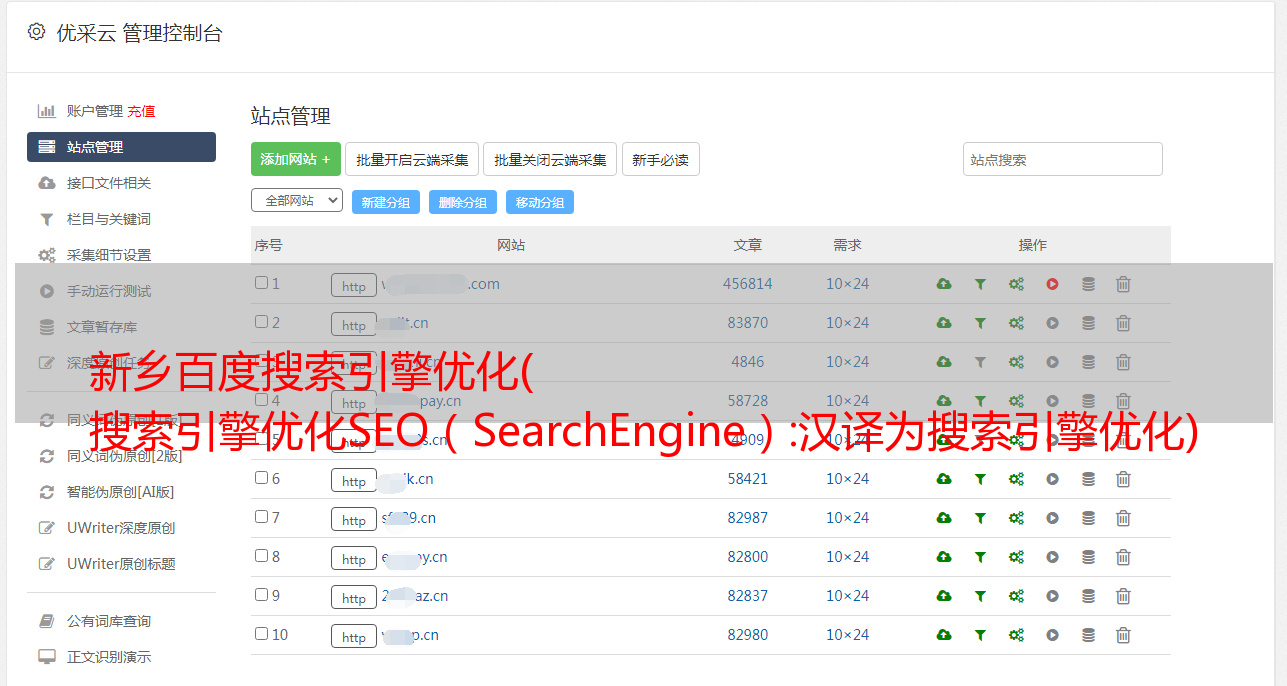Click the database icon in row 7
1287x686 pixels.
pos(1088,518)
